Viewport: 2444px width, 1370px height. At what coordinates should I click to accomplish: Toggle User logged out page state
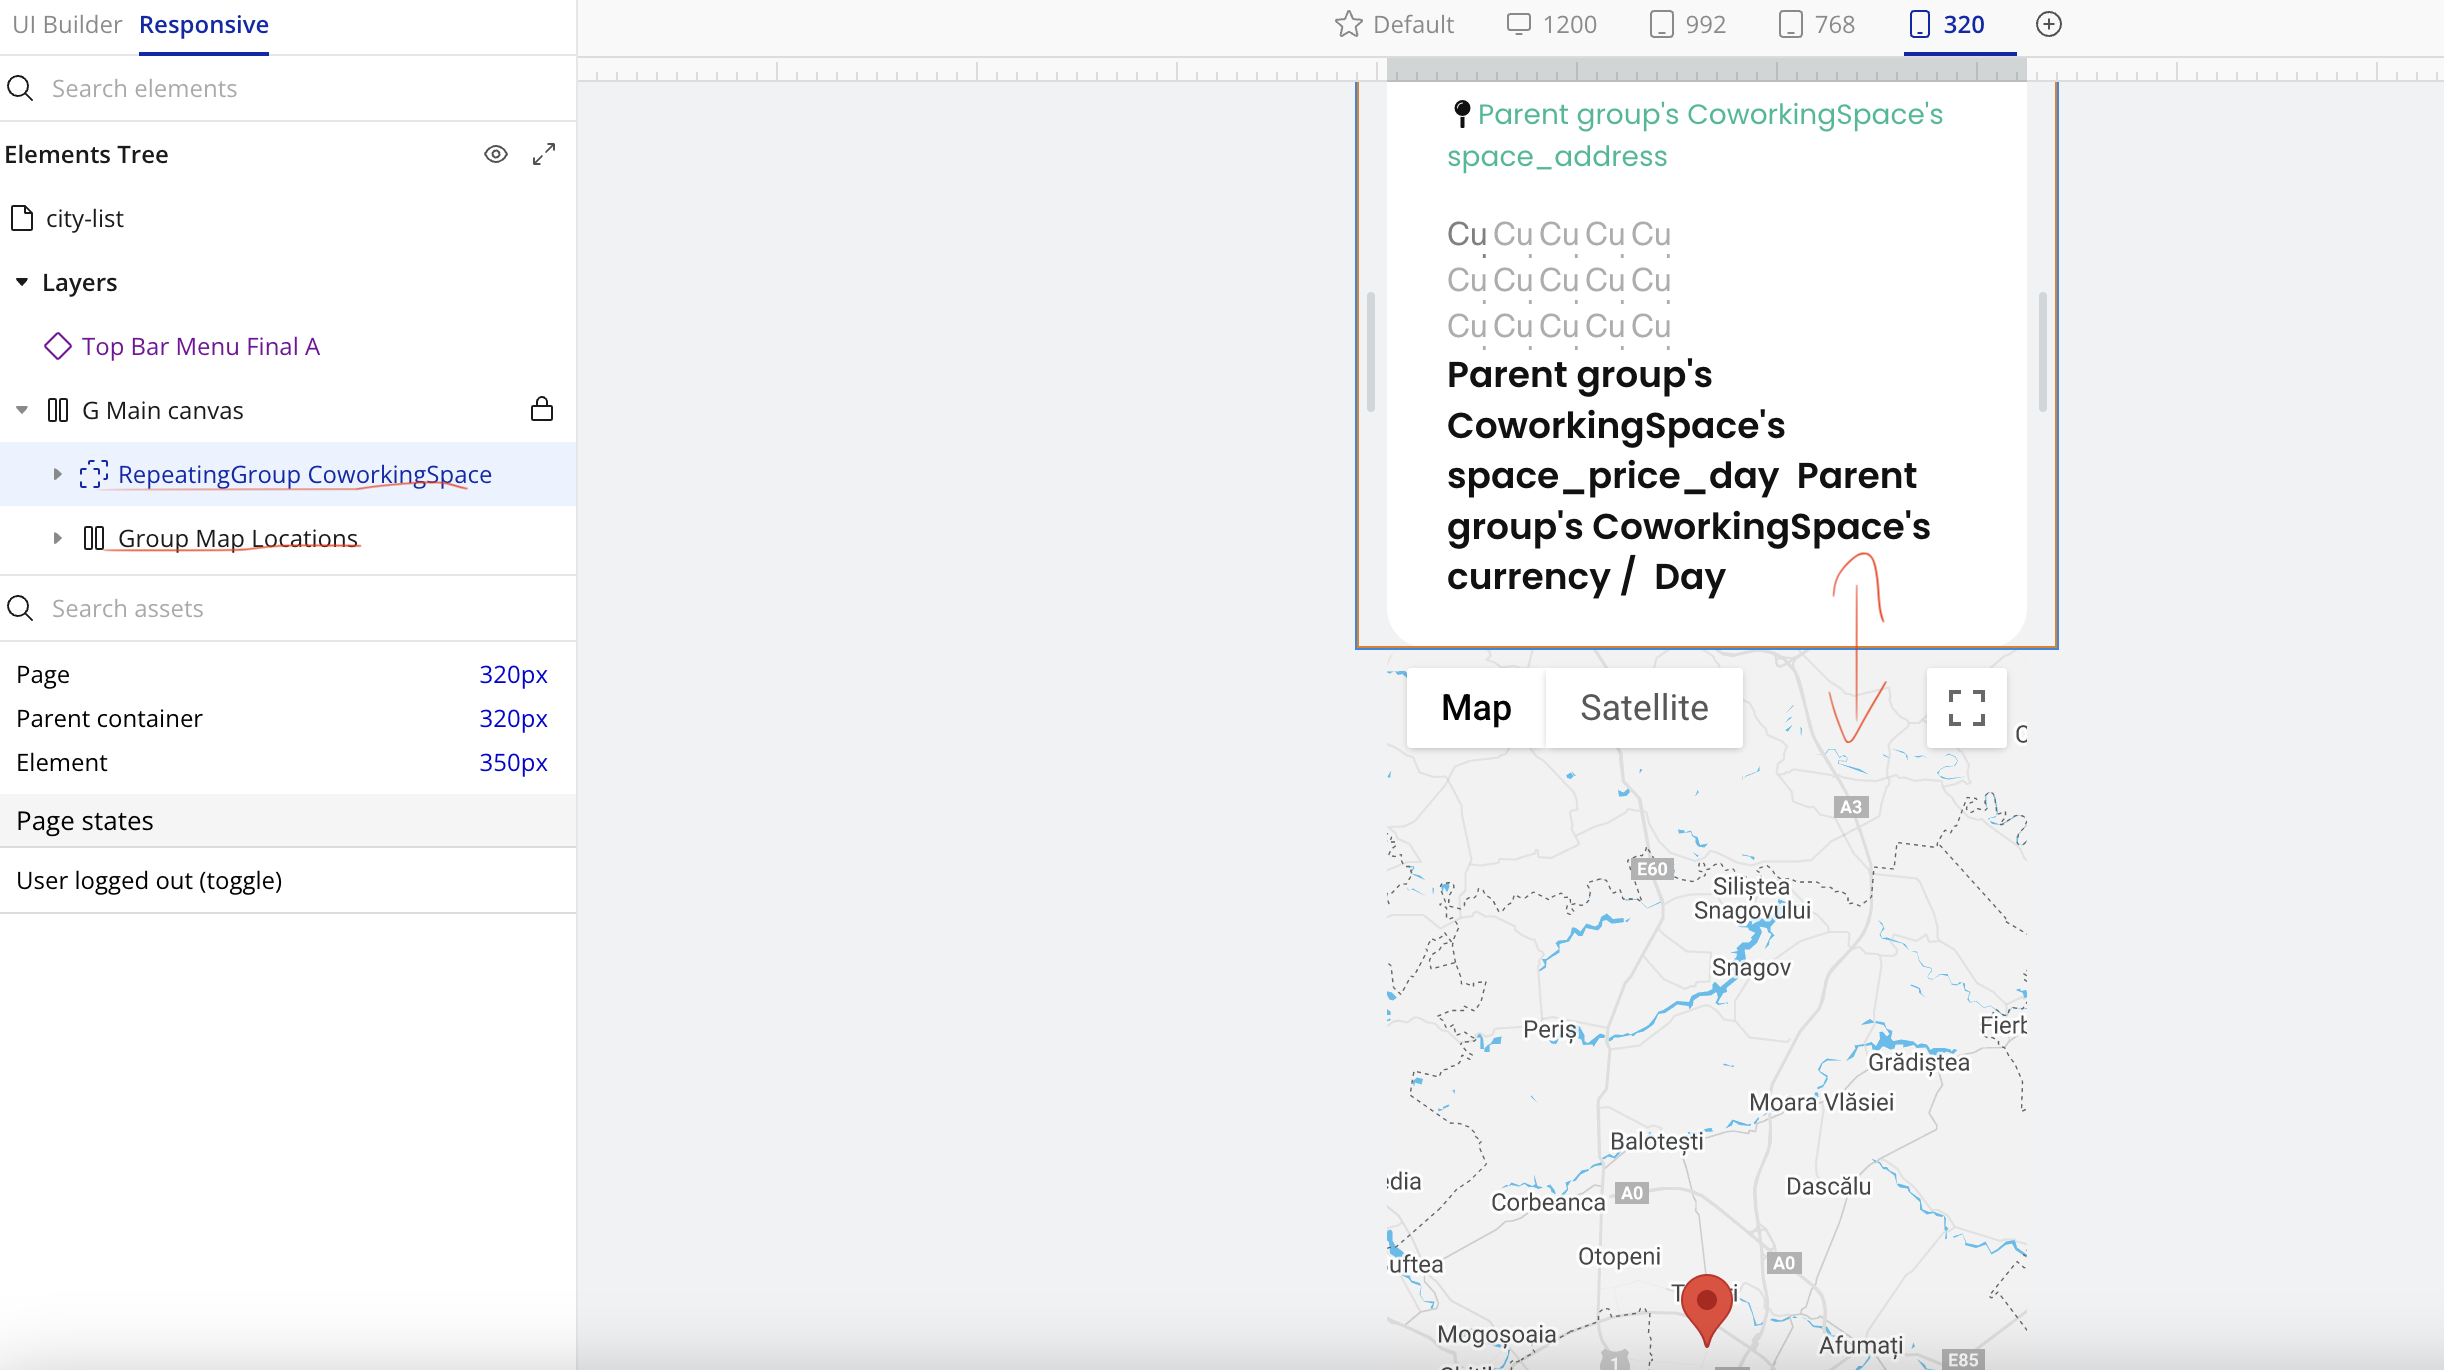[149, 880]
